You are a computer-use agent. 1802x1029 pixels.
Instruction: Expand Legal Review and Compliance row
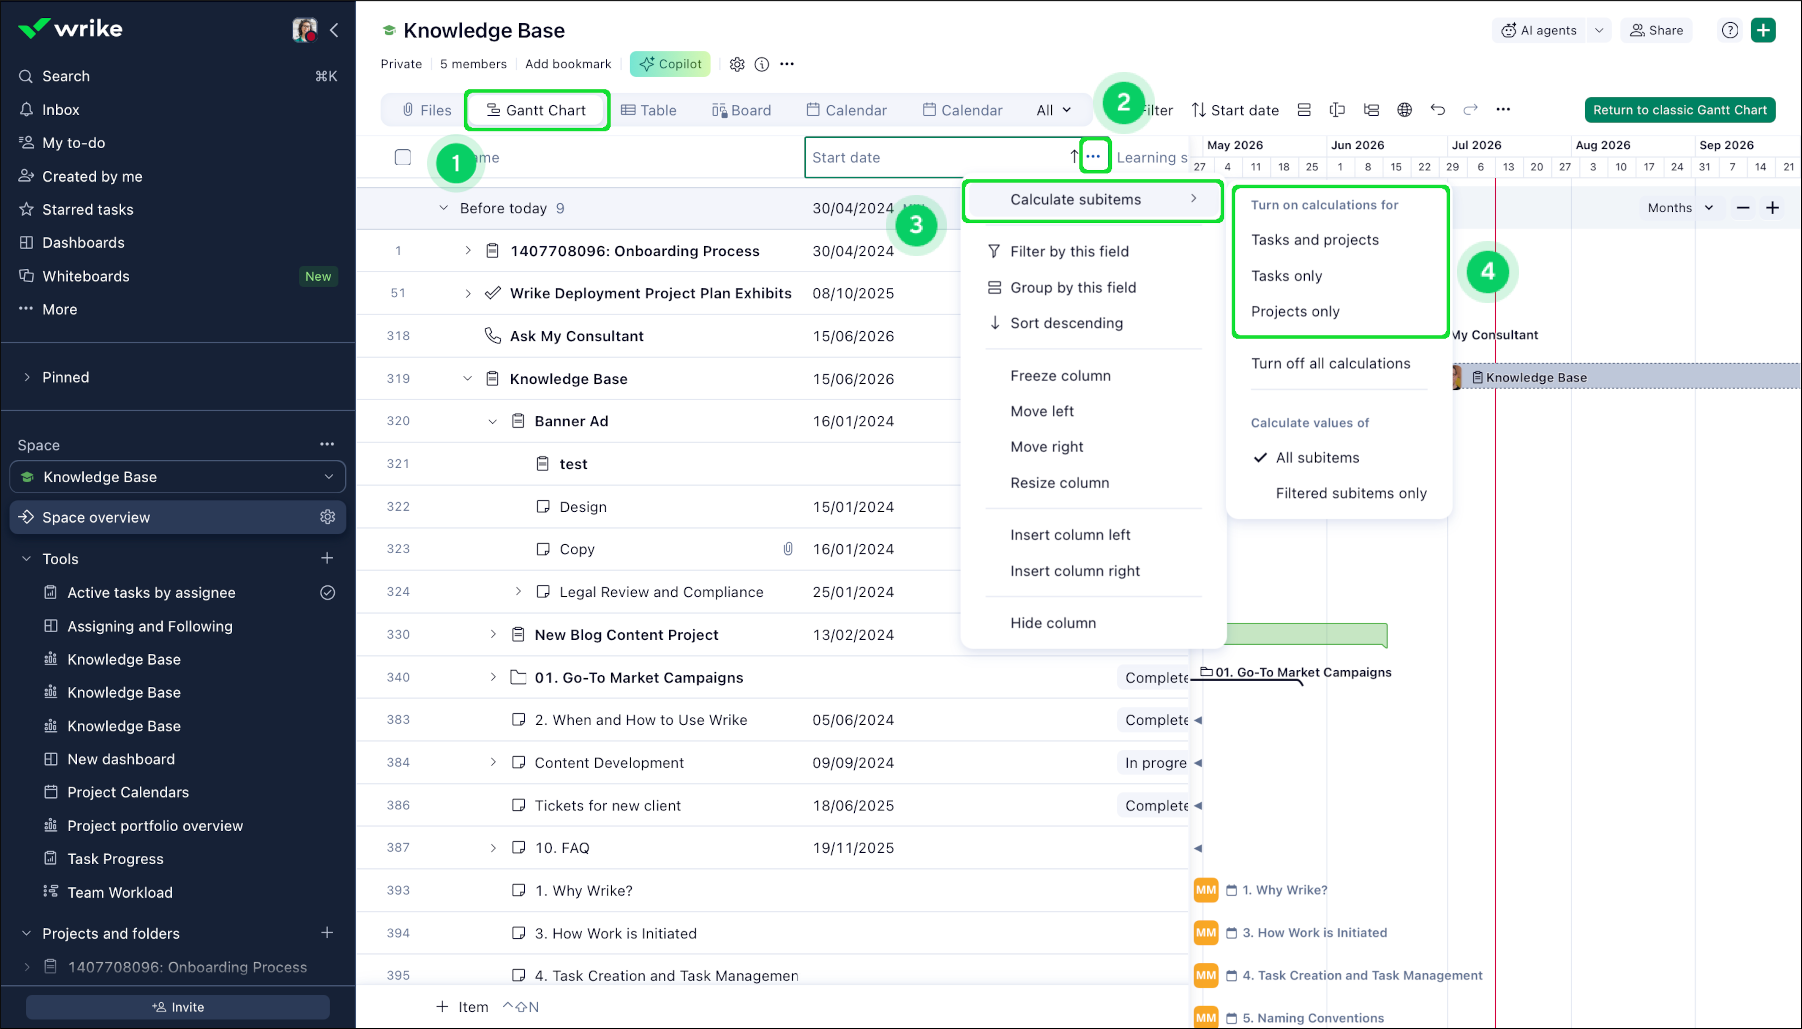tap(518, 592)
